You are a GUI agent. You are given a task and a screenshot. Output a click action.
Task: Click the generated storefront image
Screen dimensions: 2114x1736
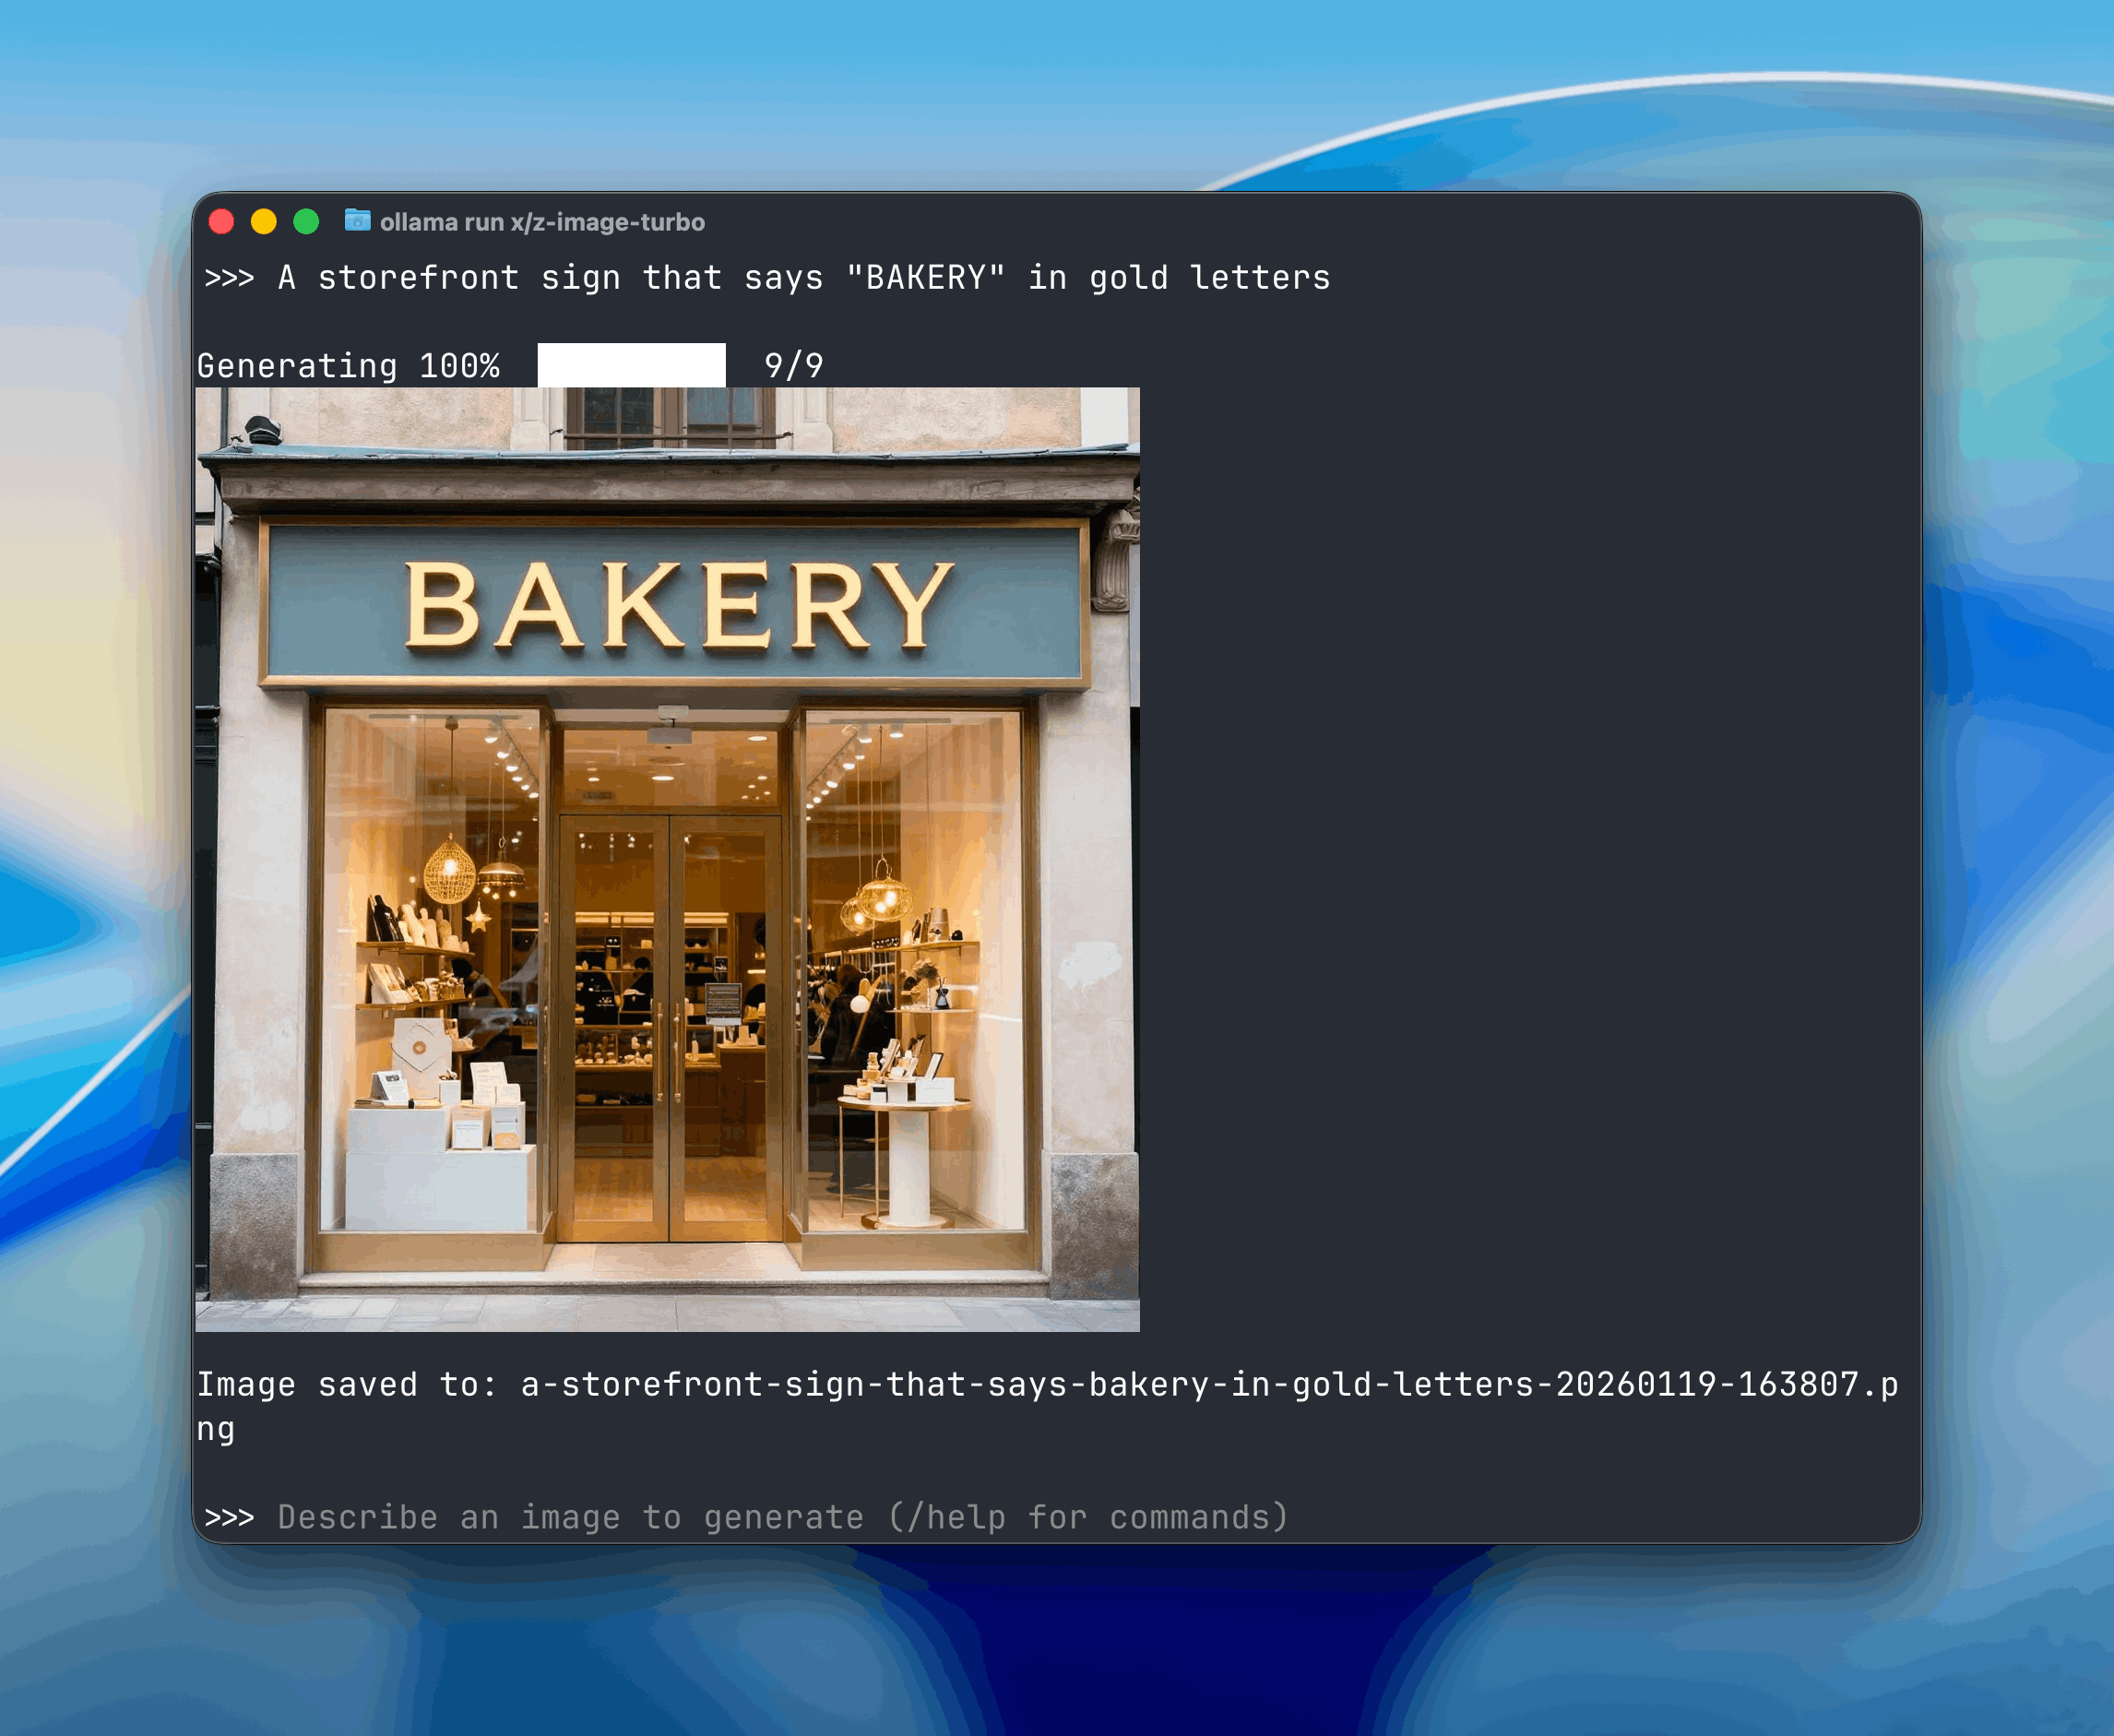667,860
